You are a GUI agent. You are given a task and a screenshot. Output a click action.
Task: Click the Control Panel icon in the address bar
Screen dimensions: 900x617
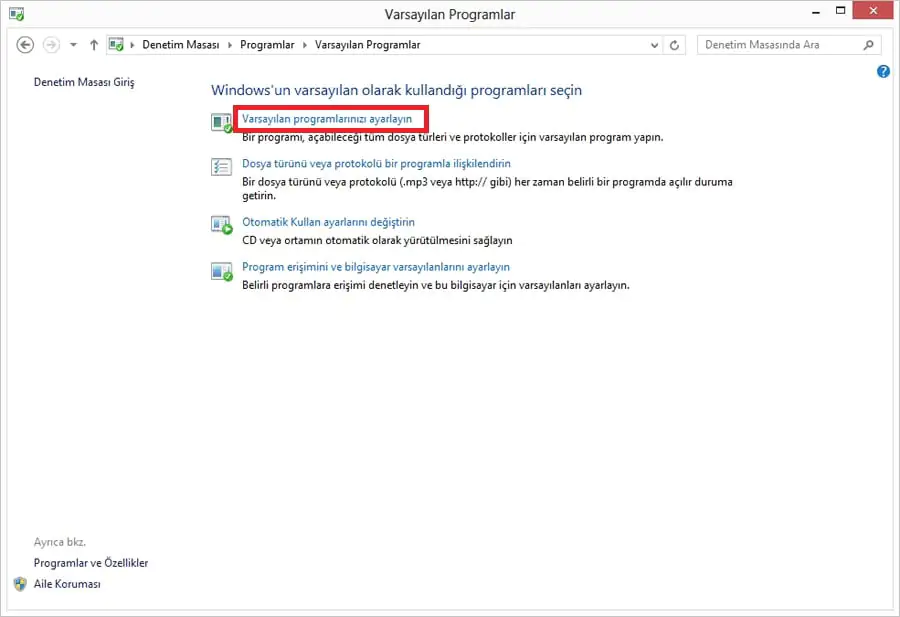116,44
